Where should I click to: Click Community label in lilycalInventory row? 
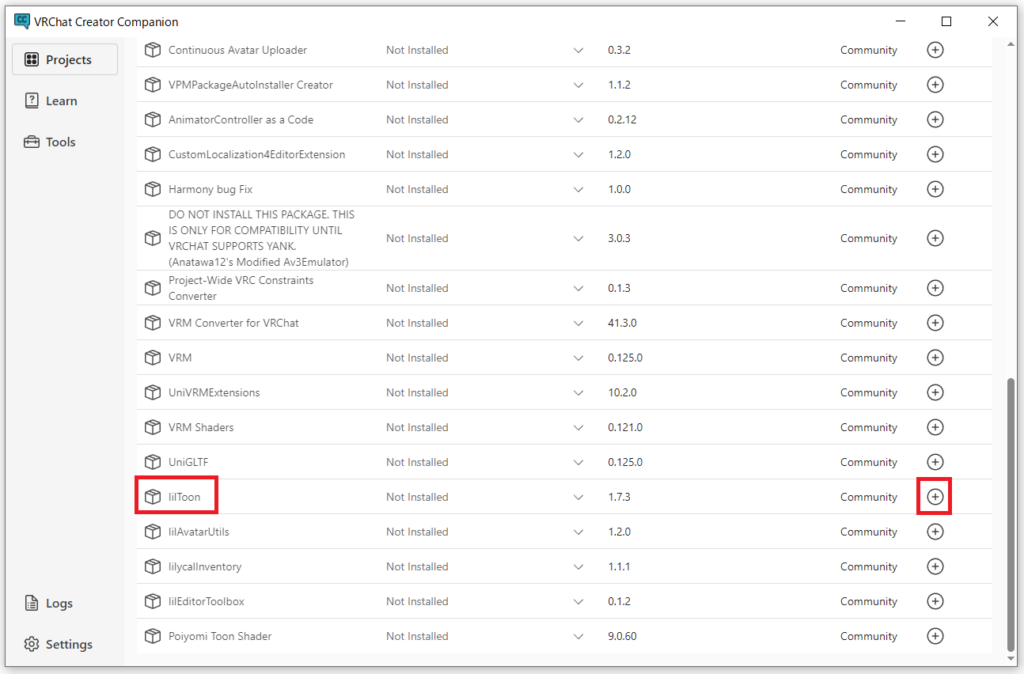(x=868, y=566)
